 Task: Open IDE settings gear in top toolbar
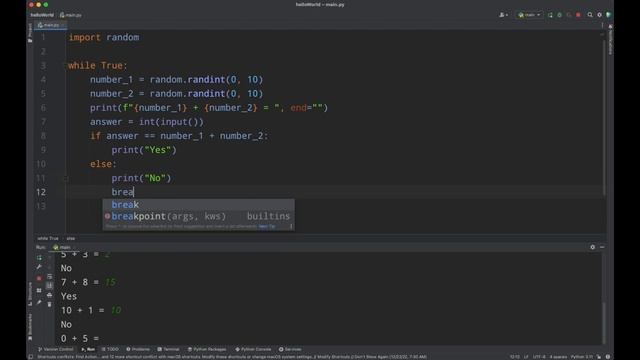599,15
